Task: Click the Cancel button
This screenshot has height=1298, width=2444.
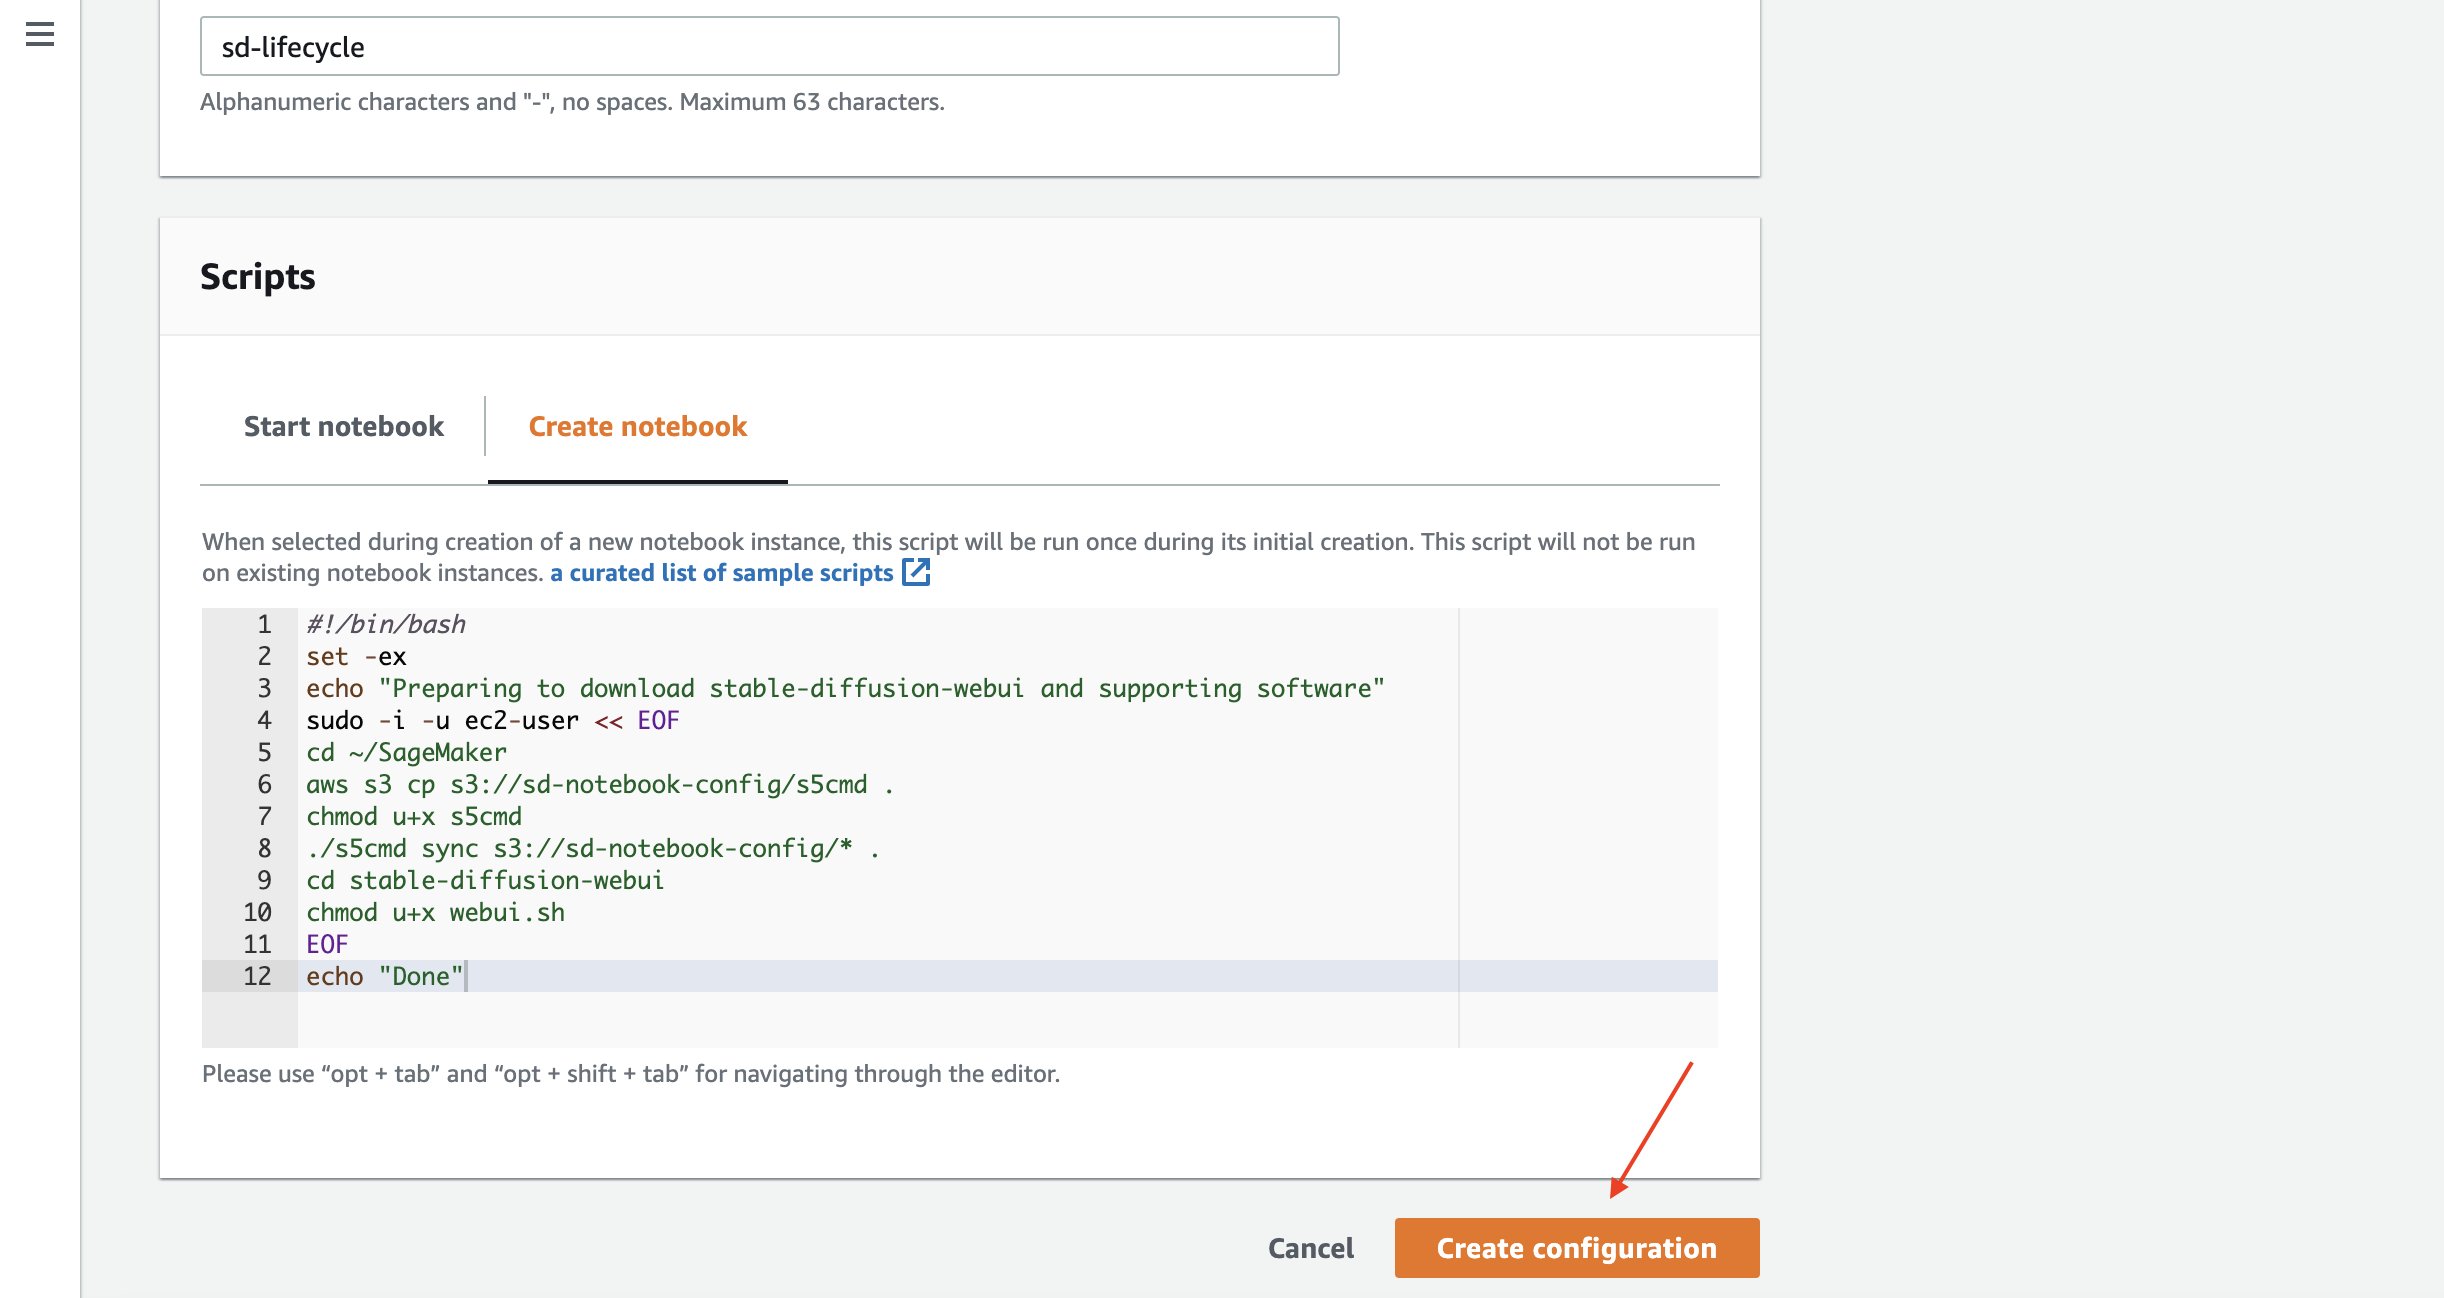Action: point(1310,1248)
